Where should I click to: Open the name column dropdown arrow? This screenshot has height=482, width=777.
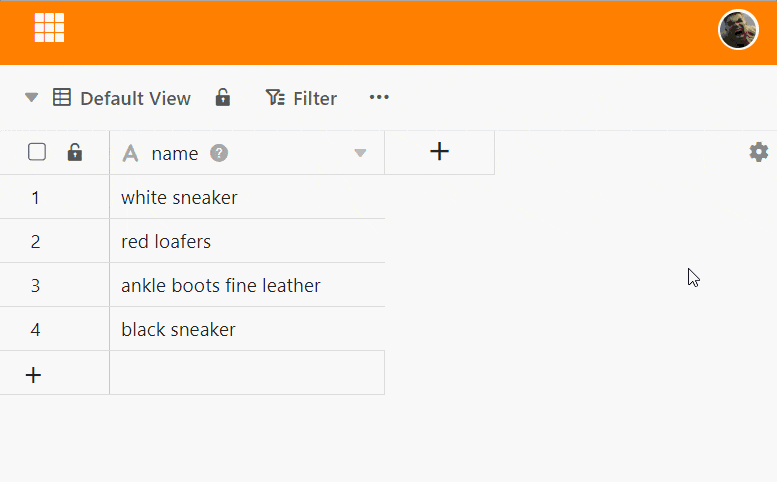tap(361, 153)
